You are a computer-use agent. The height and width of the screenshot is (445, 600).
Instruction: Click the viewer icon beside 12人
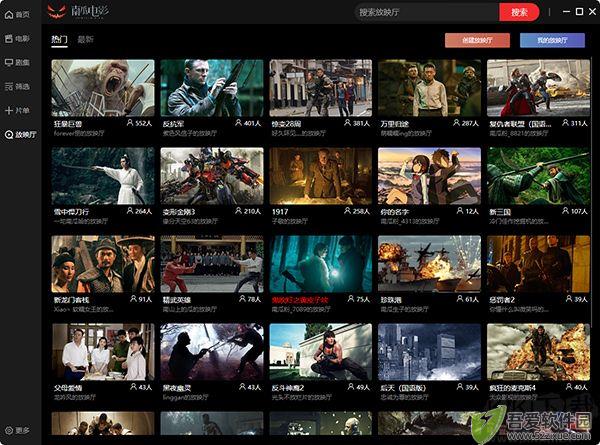click(460, 211)
